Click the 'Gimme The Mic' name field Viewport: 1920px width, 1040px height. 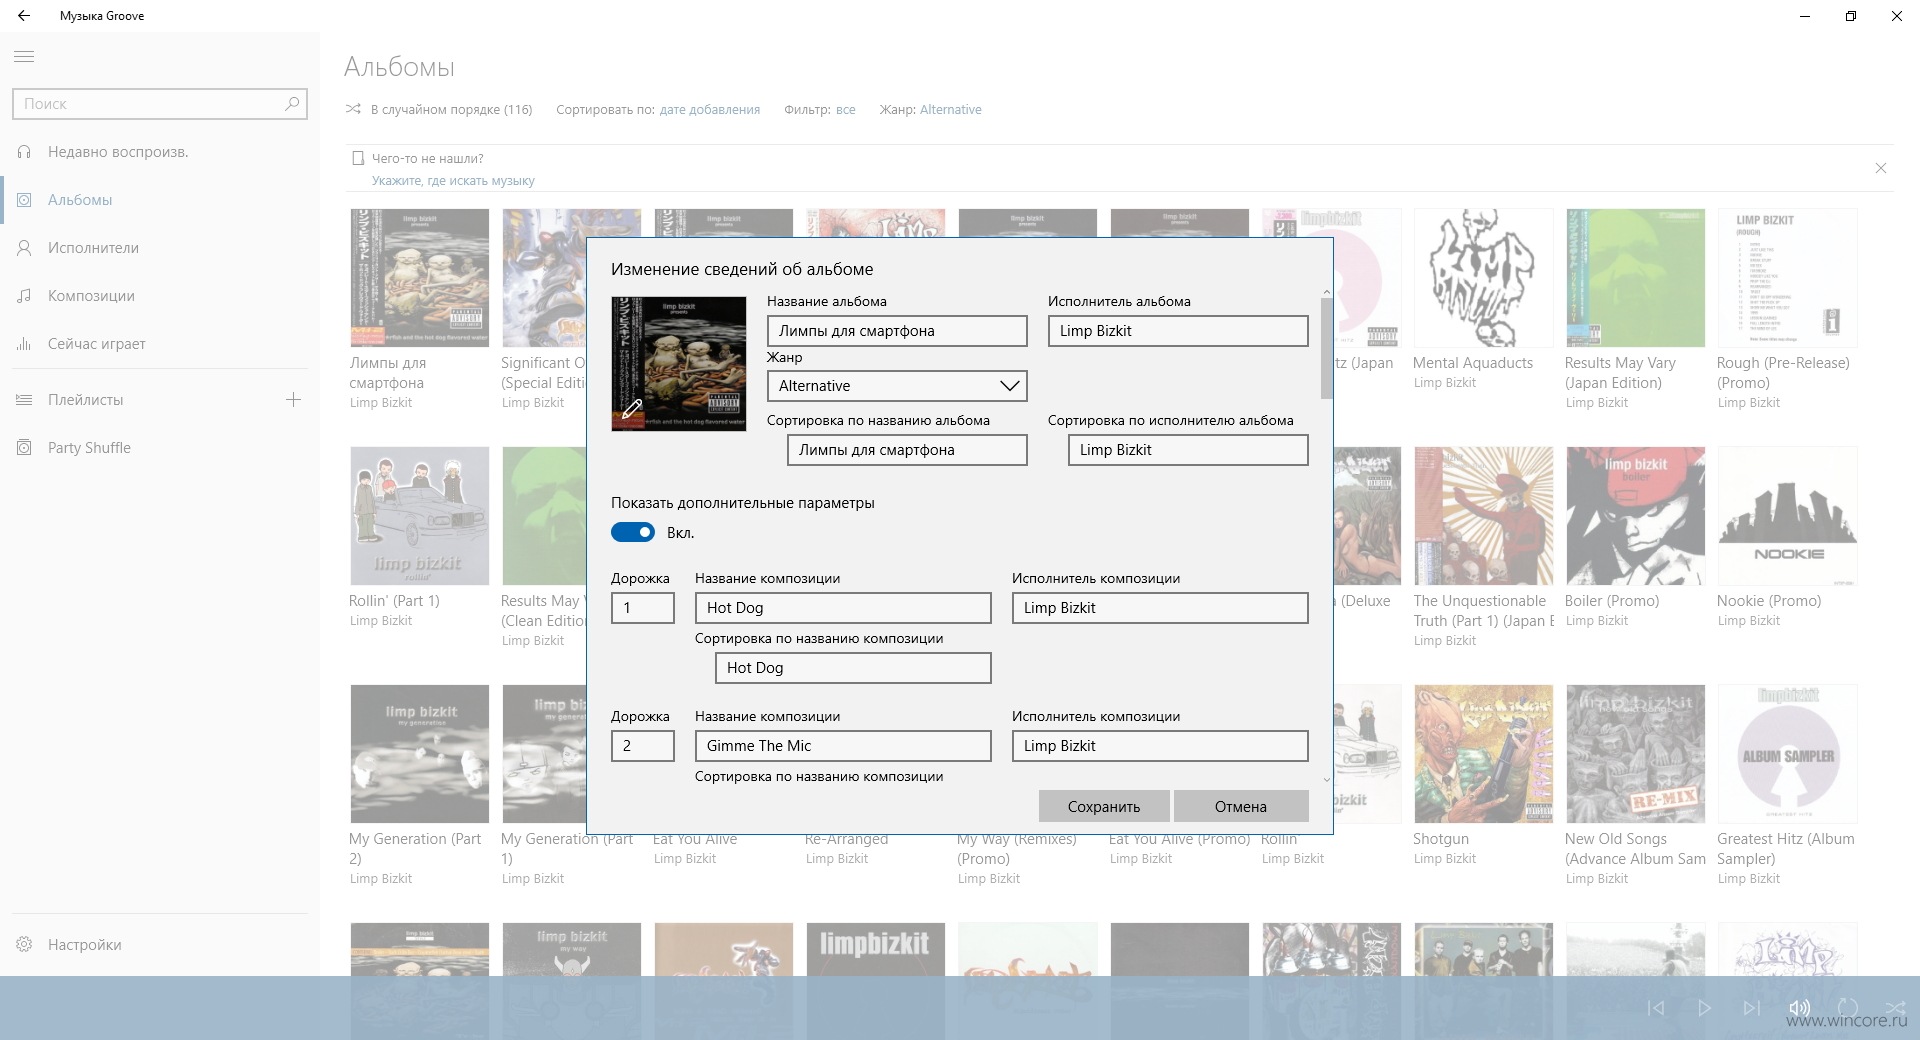point(843,746)
